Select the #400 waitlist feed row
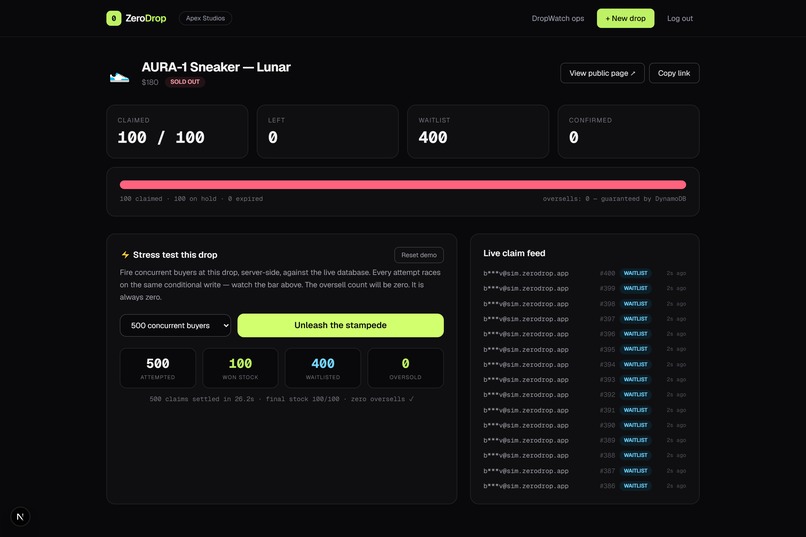Image resolution: width=806 pixels, height=537 pixels. (584, 273)
